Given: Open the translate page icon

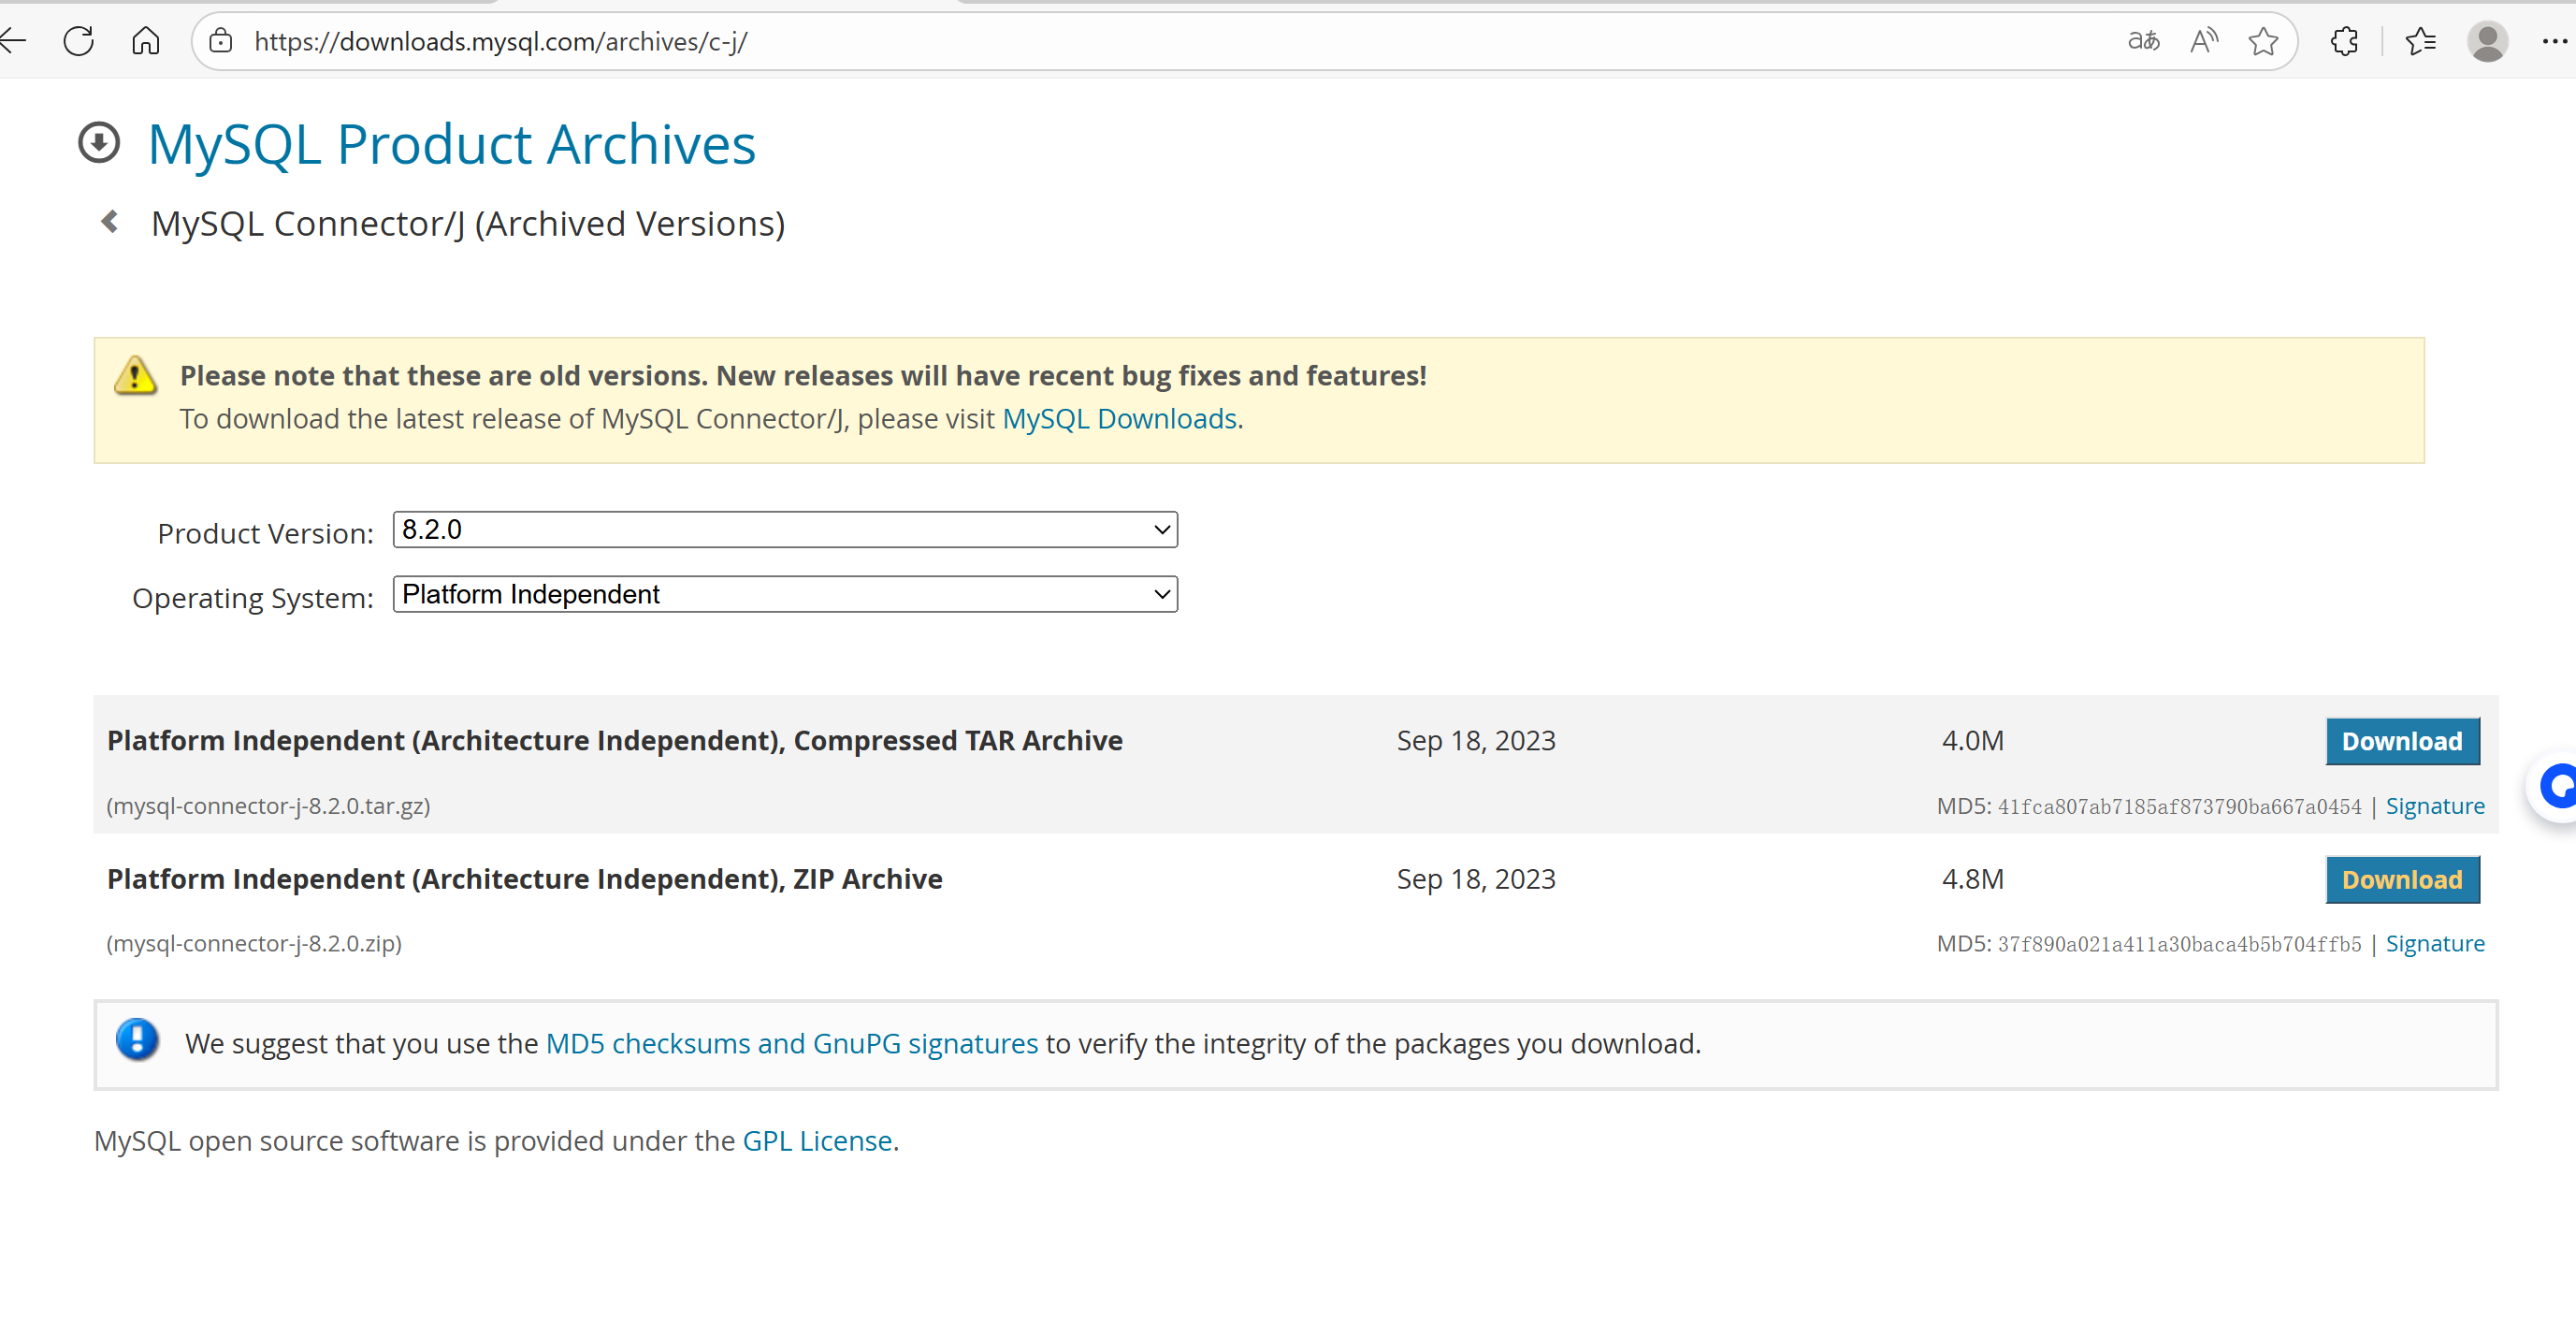Looking at the screenshot, I should (x=2143, y=41).
